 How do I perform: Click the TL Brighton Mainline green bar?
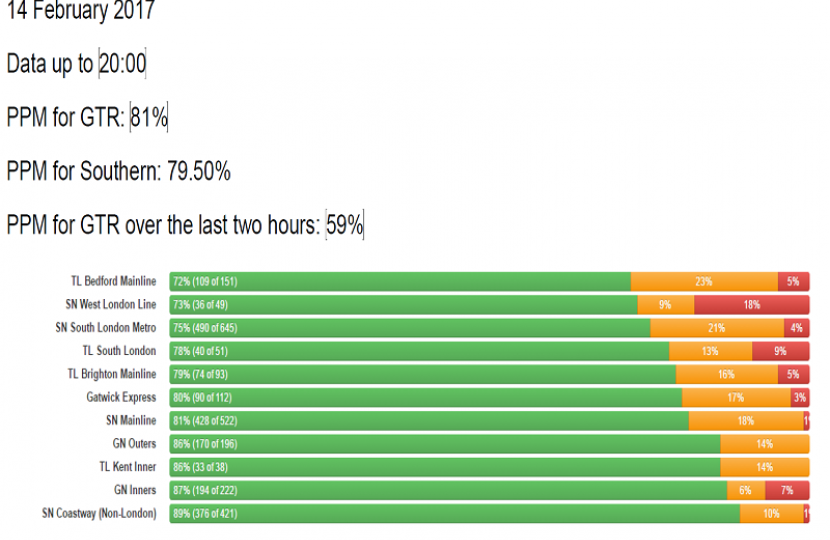(x=422, y=374)
